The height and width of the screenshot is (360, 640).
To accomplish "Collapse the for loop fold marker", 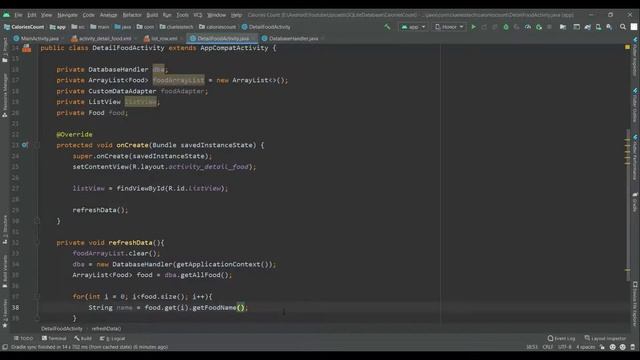I will 37,297.
